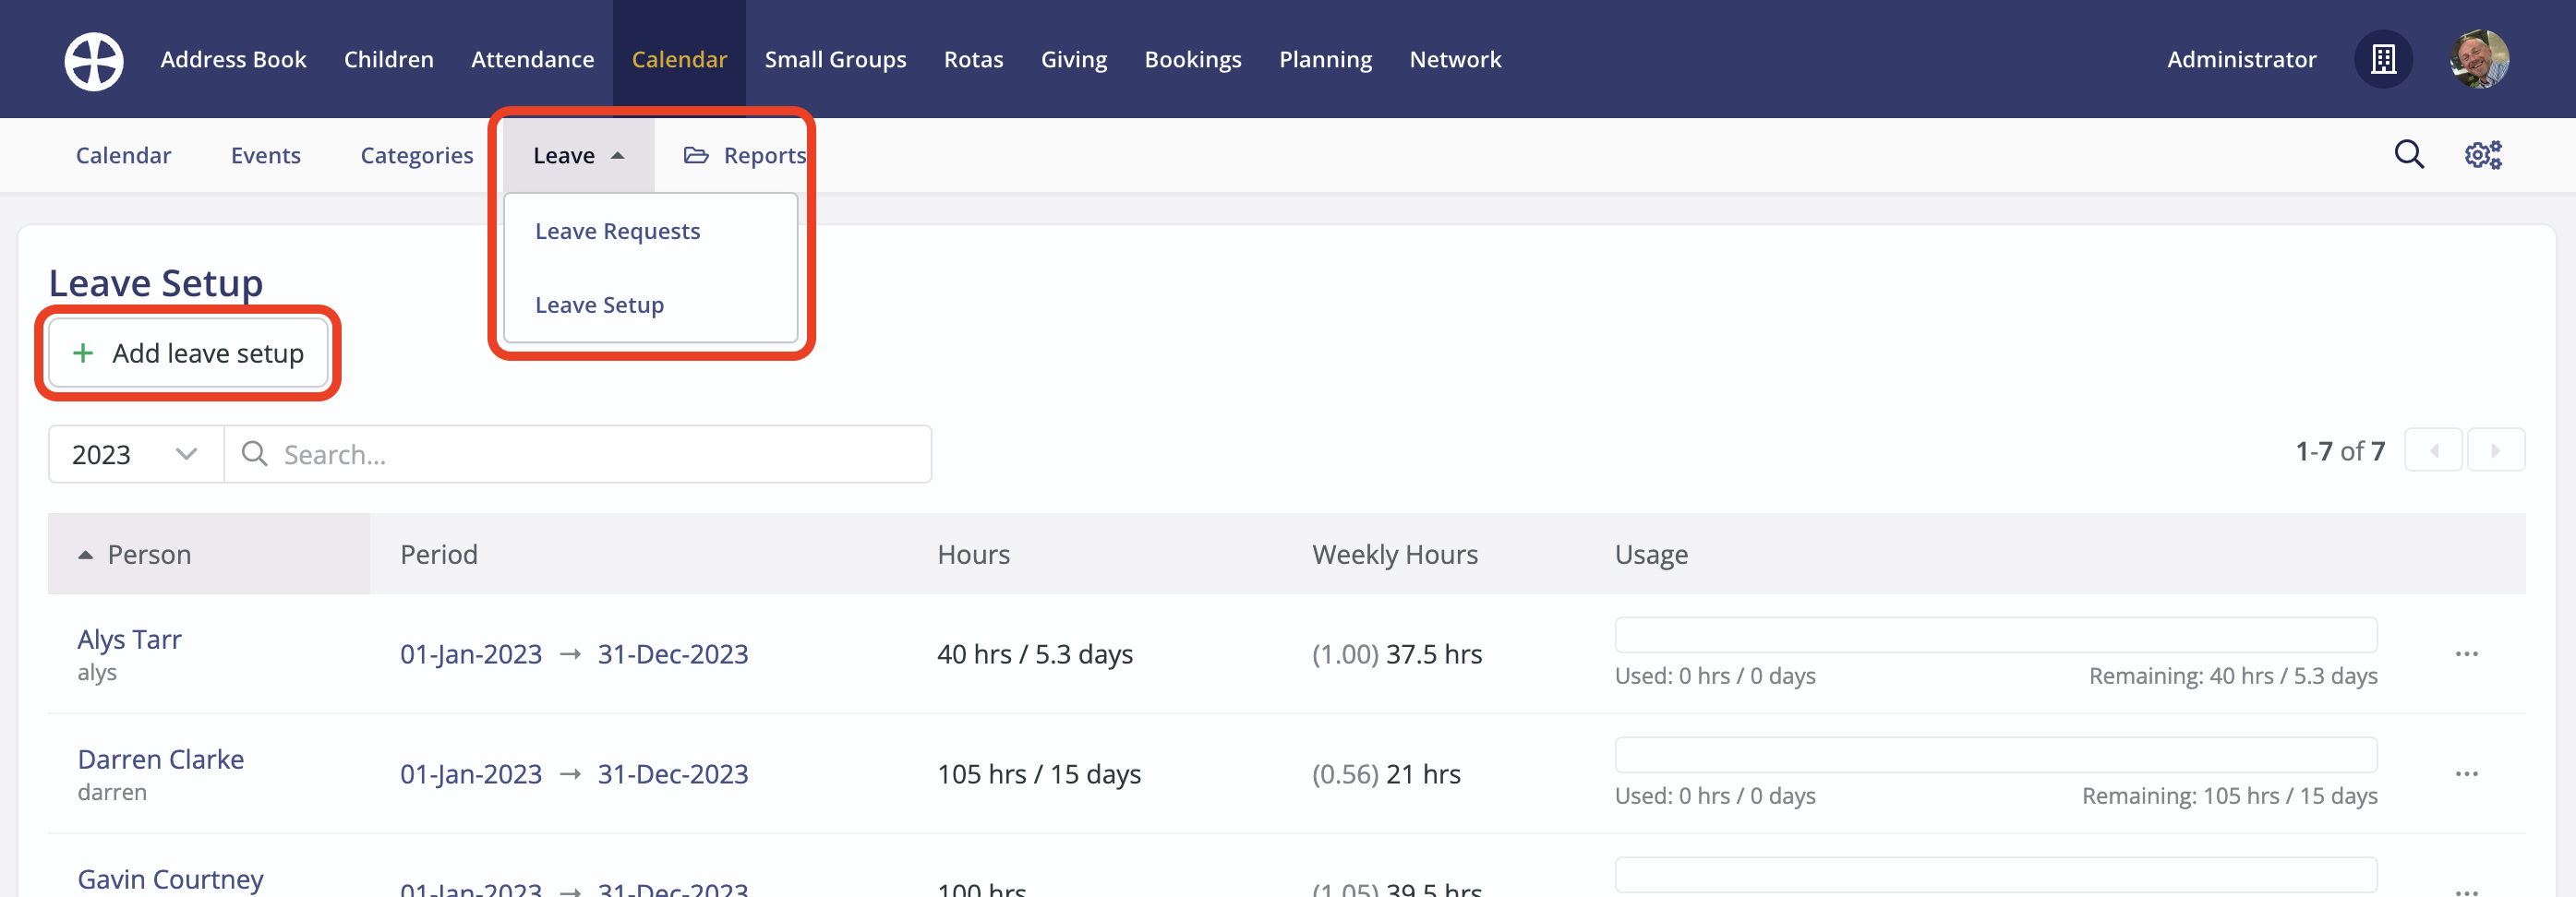Open the module settings gears icon
2576x897 pixels.
(x=2483, y=155)
